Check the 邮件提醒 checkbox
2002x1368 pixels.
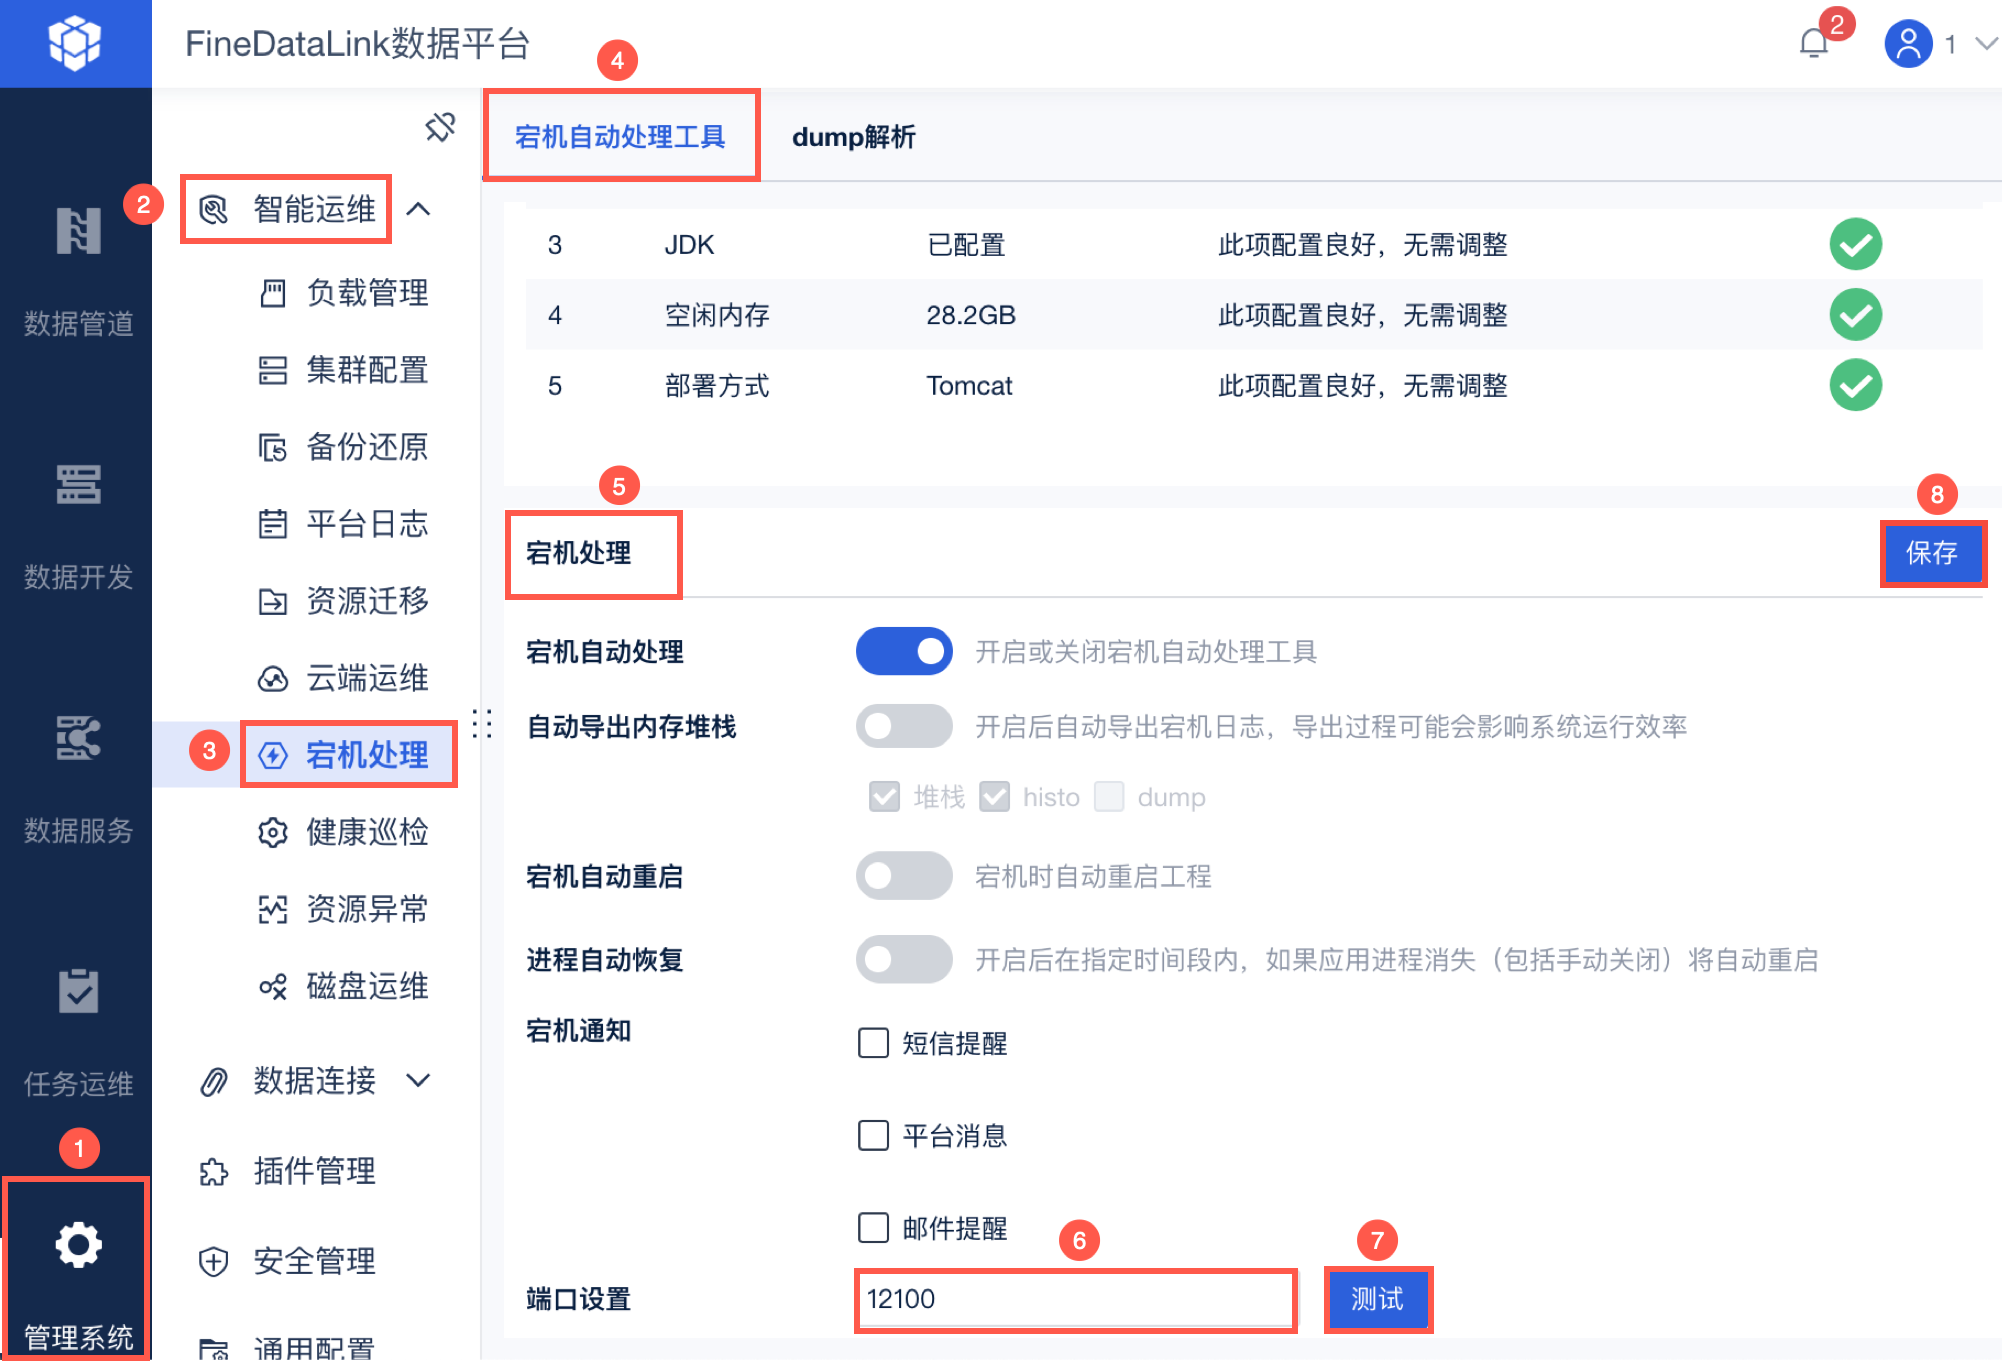tap(873, 1227)
